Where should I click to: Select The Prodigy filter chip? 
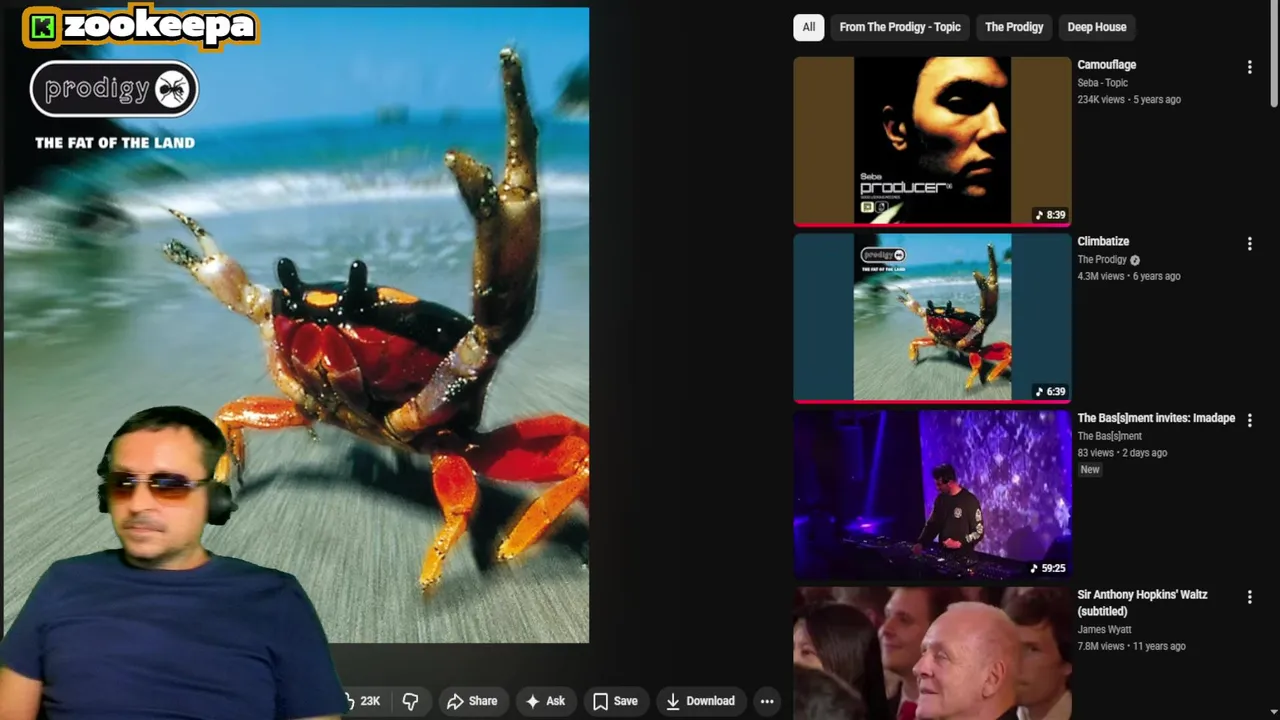[1014, 27]
